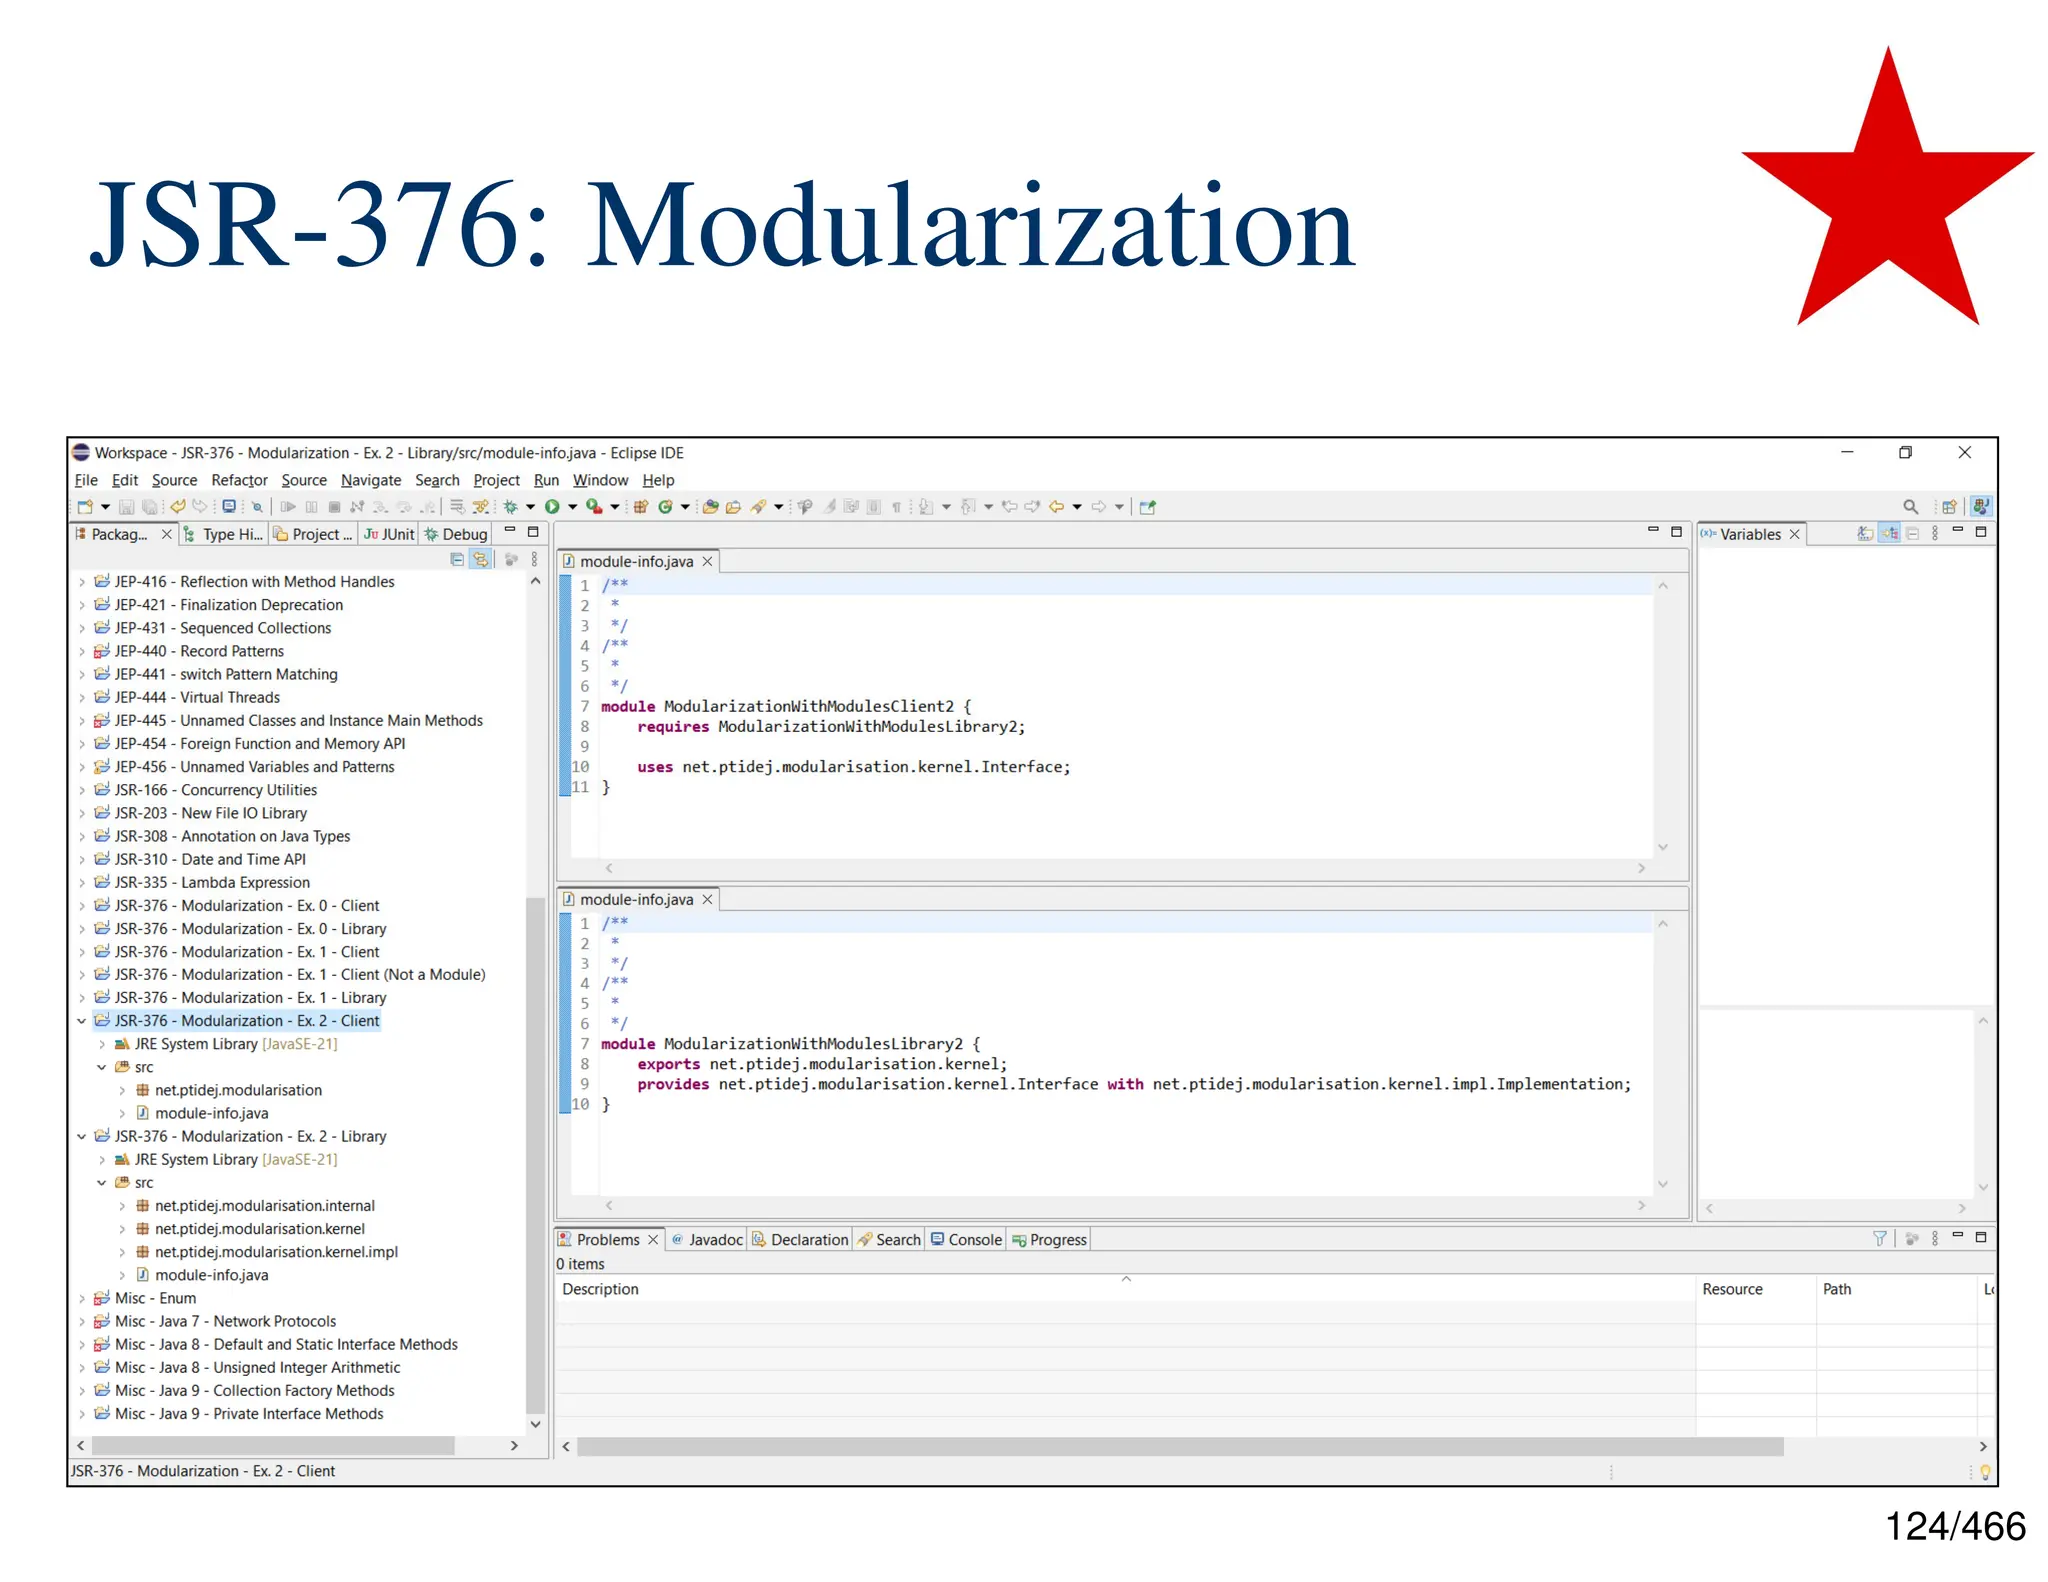2048x1582 pixels.
Task: Click the Description column header in Problems
Action: tap(600, 1289)
